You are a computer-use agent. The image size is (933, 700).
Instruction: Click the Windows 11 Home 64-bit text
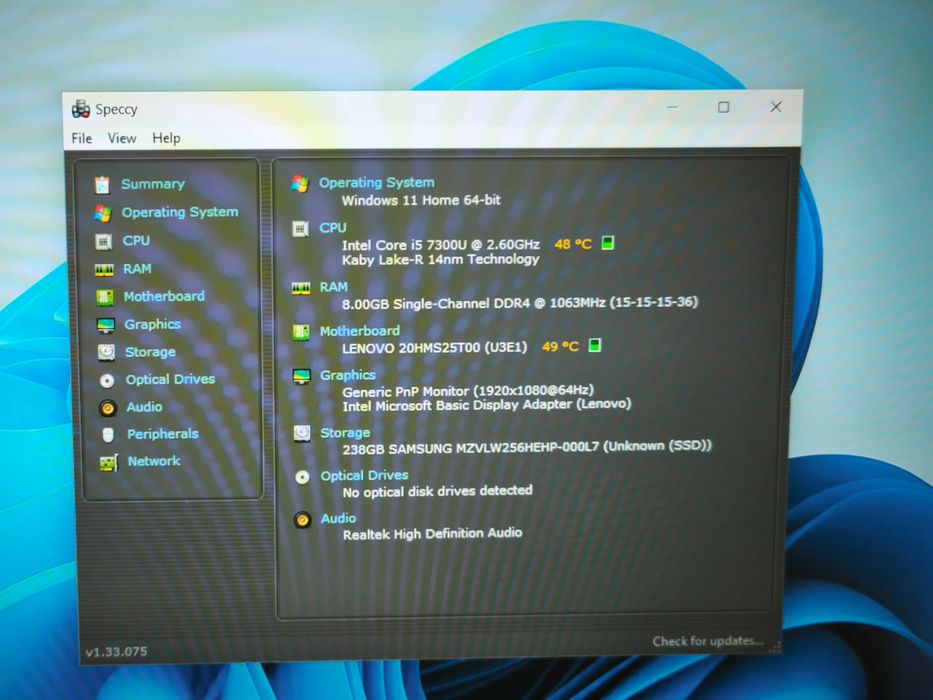tap(421, 201)
